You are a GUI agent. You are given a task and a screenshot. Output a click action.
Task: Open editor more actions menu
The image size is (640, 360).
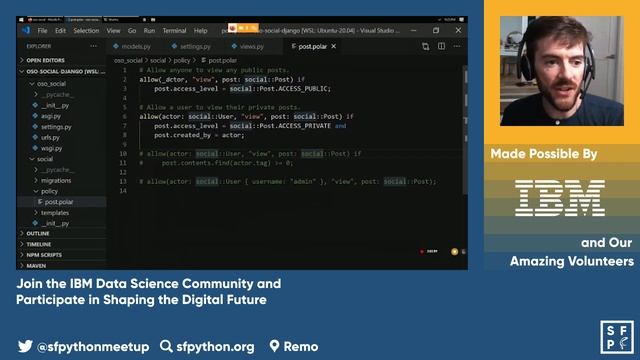457,46
